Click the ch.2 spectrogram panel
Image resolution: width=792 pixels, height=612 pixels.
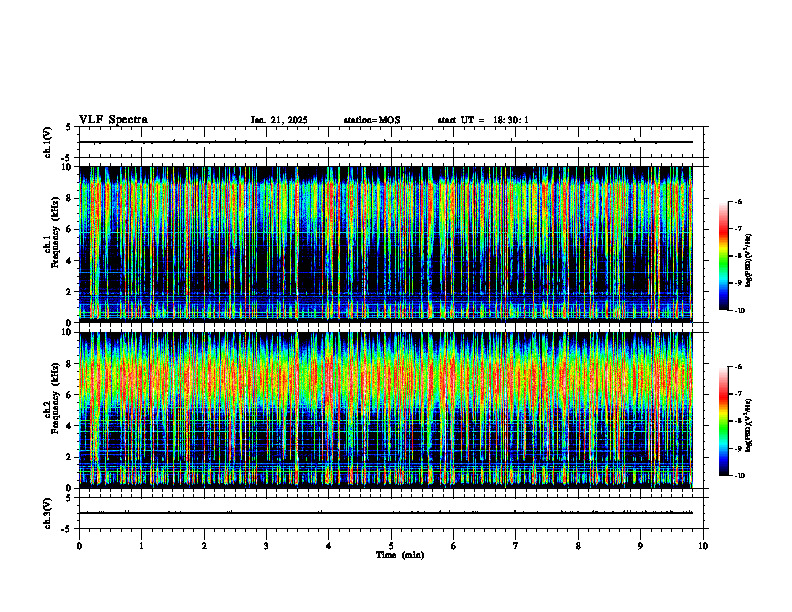point(385,410)
